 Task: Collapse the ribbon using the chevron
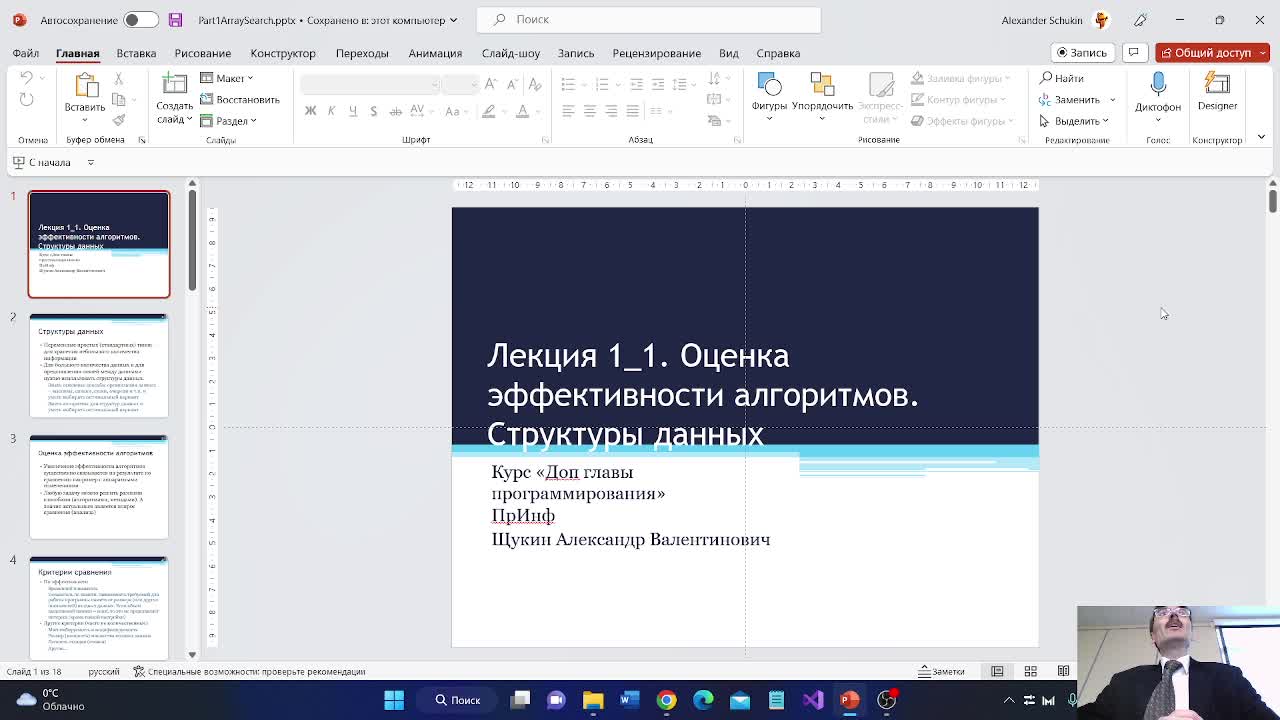click(x=1261, y=139)
